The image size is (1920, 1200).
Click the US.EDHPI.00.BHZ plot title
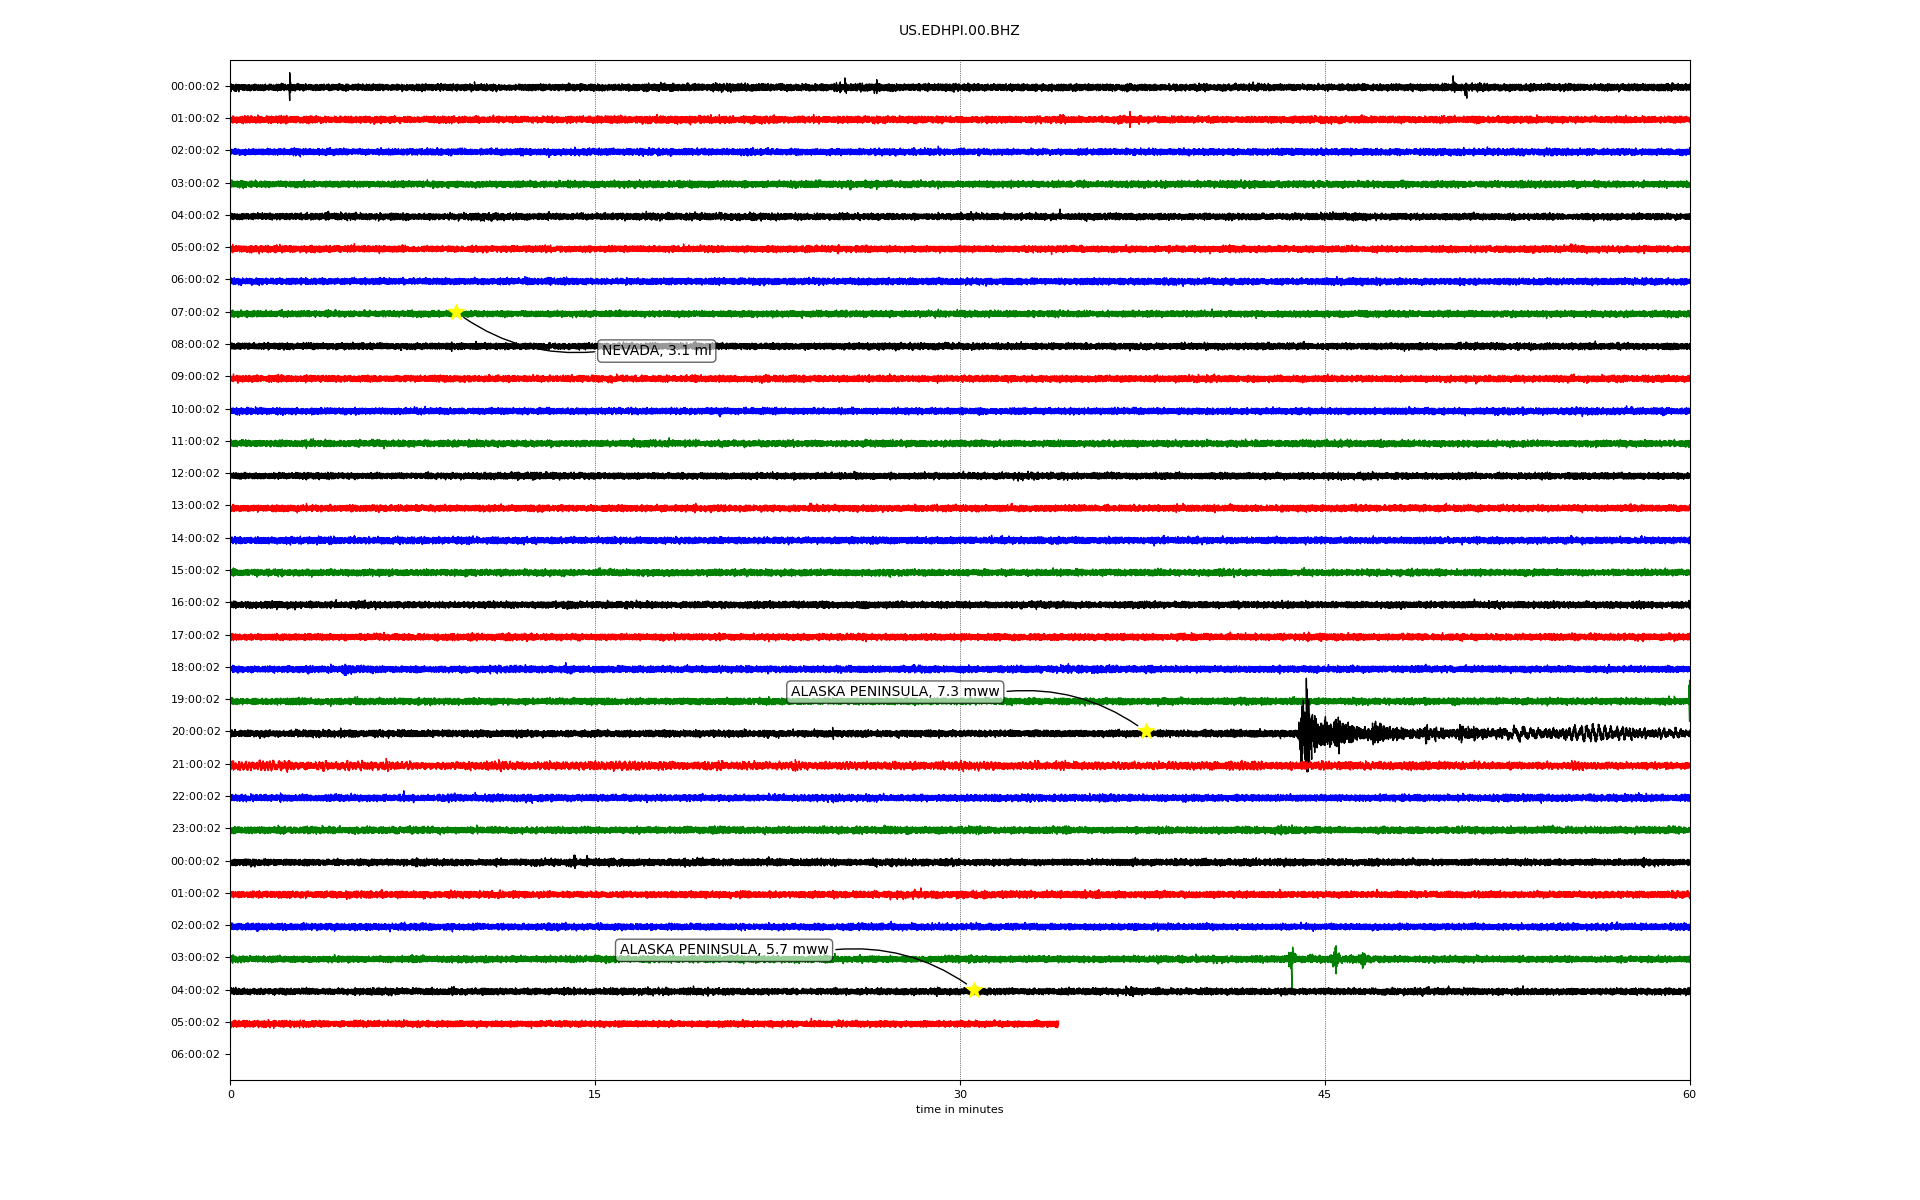pos(959,31)
